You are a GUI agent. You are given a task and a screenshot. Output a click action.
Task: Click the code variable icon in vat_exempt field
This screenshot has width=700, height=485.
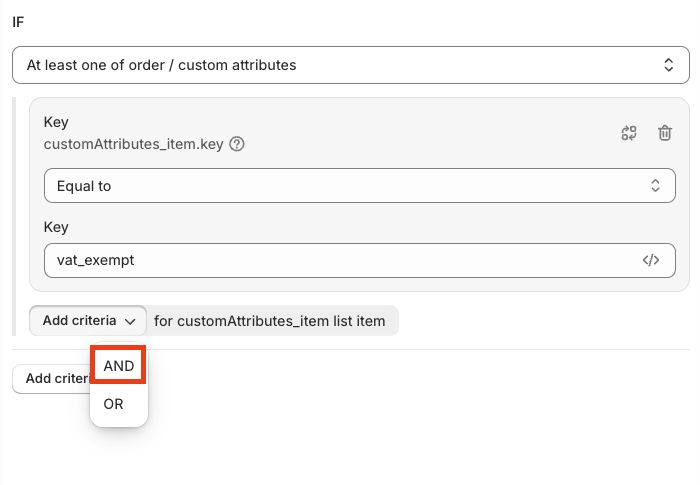[x=651, y=260]
